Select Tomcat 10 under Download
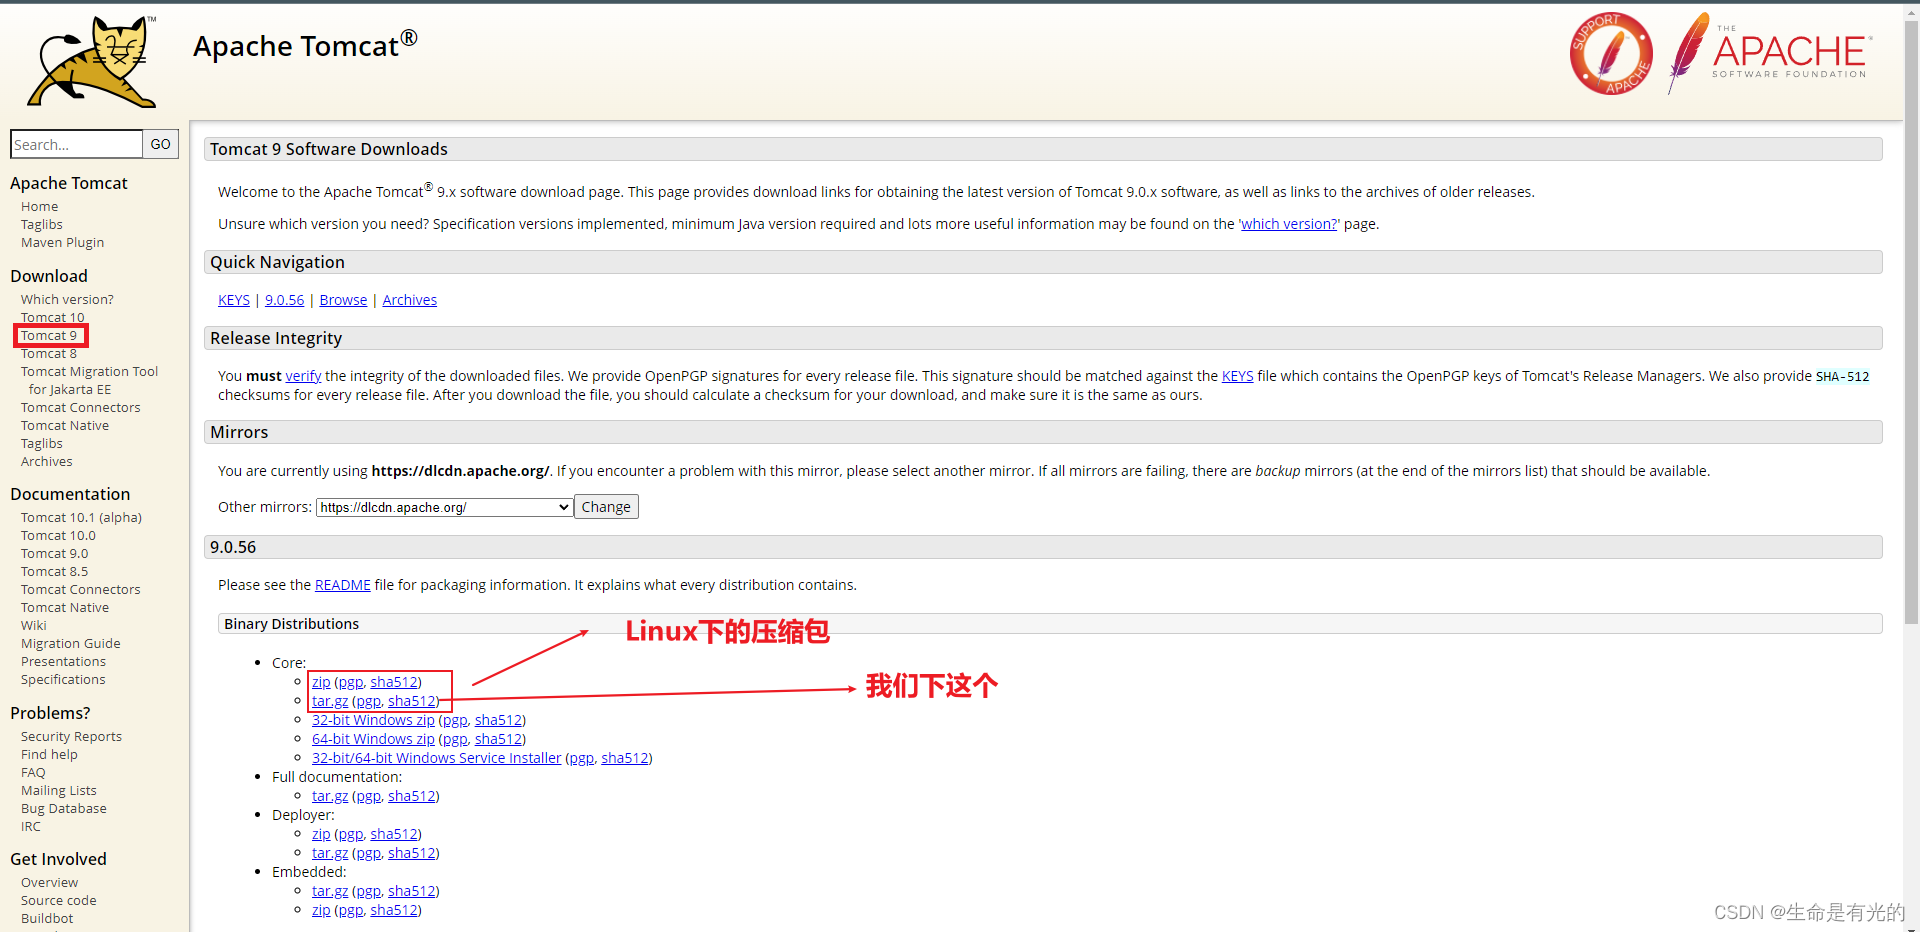1920x932 pixels. point(53,317)
